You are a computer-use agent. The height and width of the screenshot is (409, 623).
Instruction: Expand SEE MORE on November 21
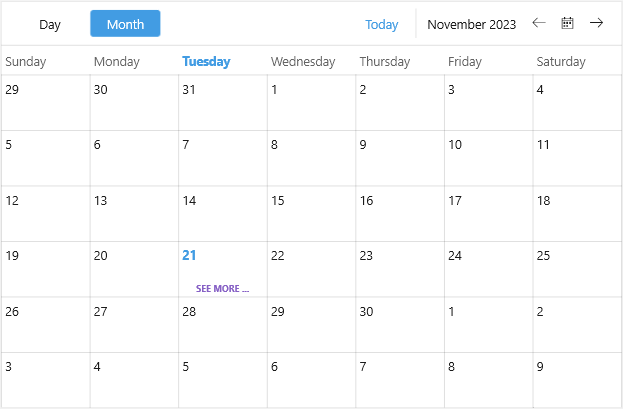point(222,288)
